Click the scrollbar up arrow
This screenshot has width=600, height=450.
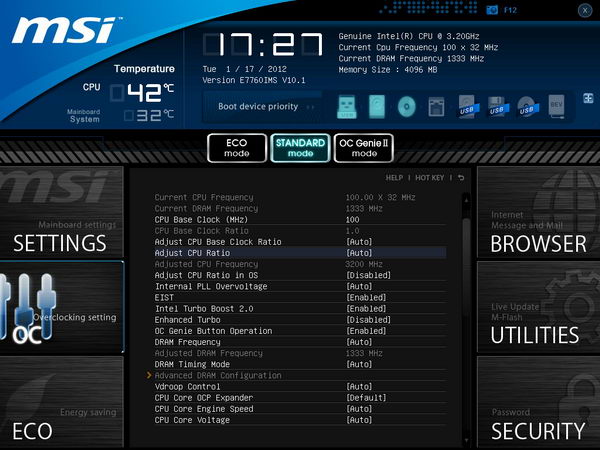466,199
